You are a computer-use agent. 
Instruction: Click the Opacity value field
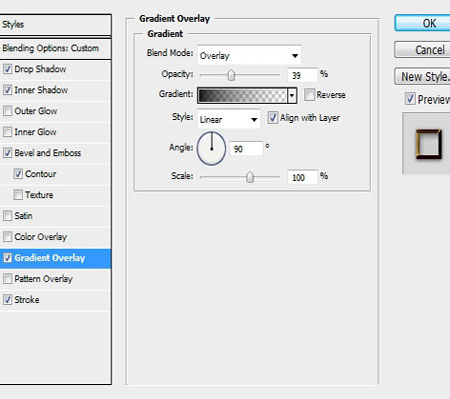pyautogui.click(x=303, y=75)
